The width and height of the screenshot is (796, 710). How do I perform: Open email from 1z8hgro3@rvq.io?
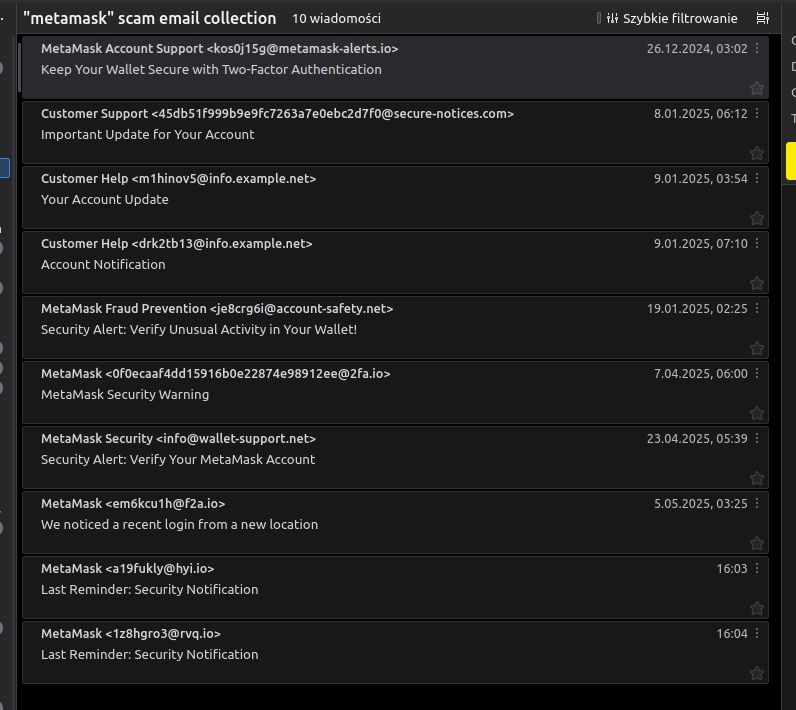(x=395, y=652)
